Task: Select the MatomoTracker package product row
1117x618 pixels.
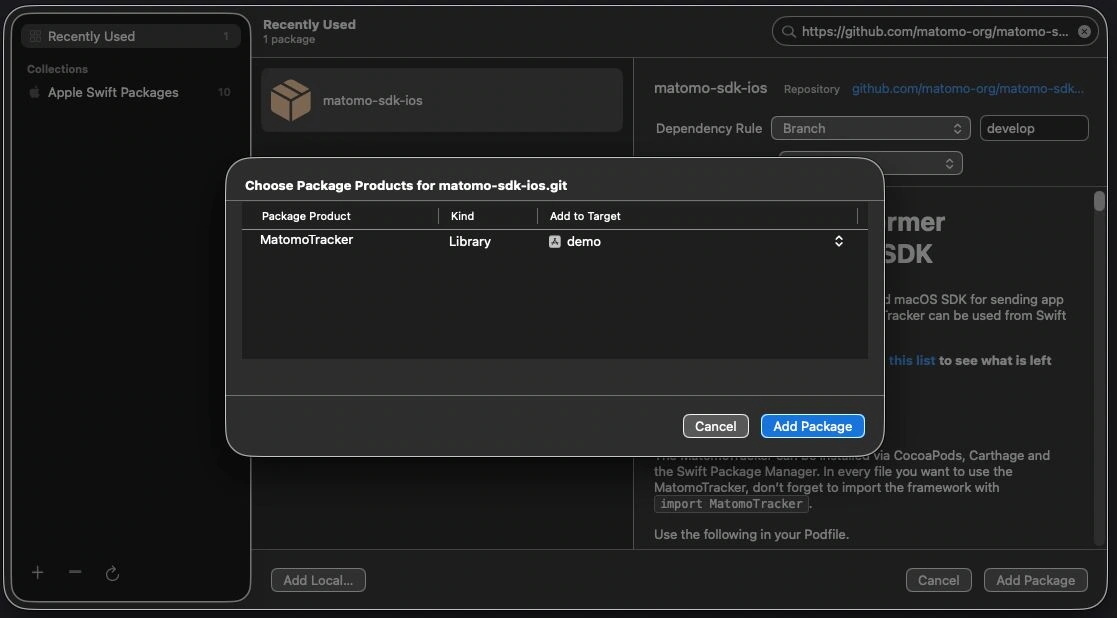Action: 554,241
